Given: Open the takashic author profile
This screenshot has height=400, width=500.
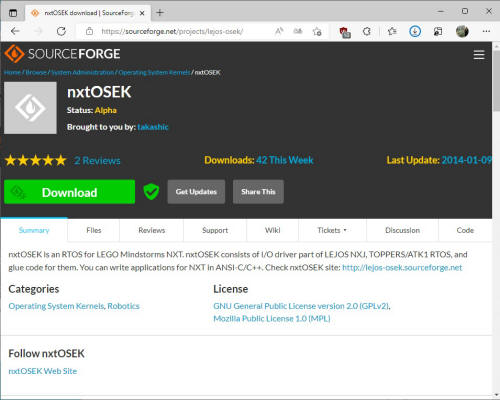Looking at the screenshot, I should point(153,127).
